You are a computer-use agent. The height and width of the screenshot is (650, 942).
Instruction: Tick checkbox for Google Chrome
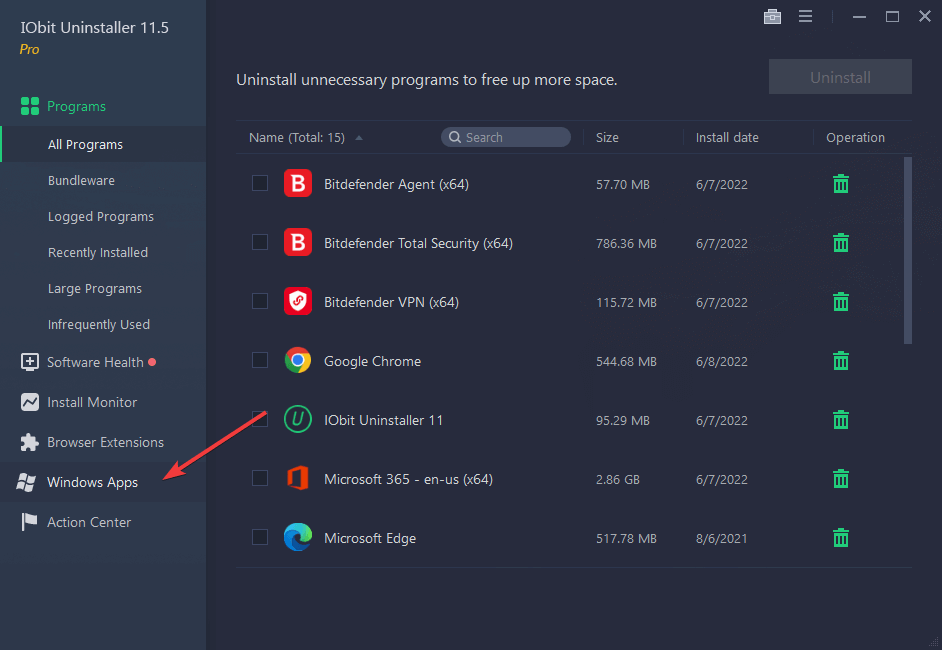coord(260,360)
